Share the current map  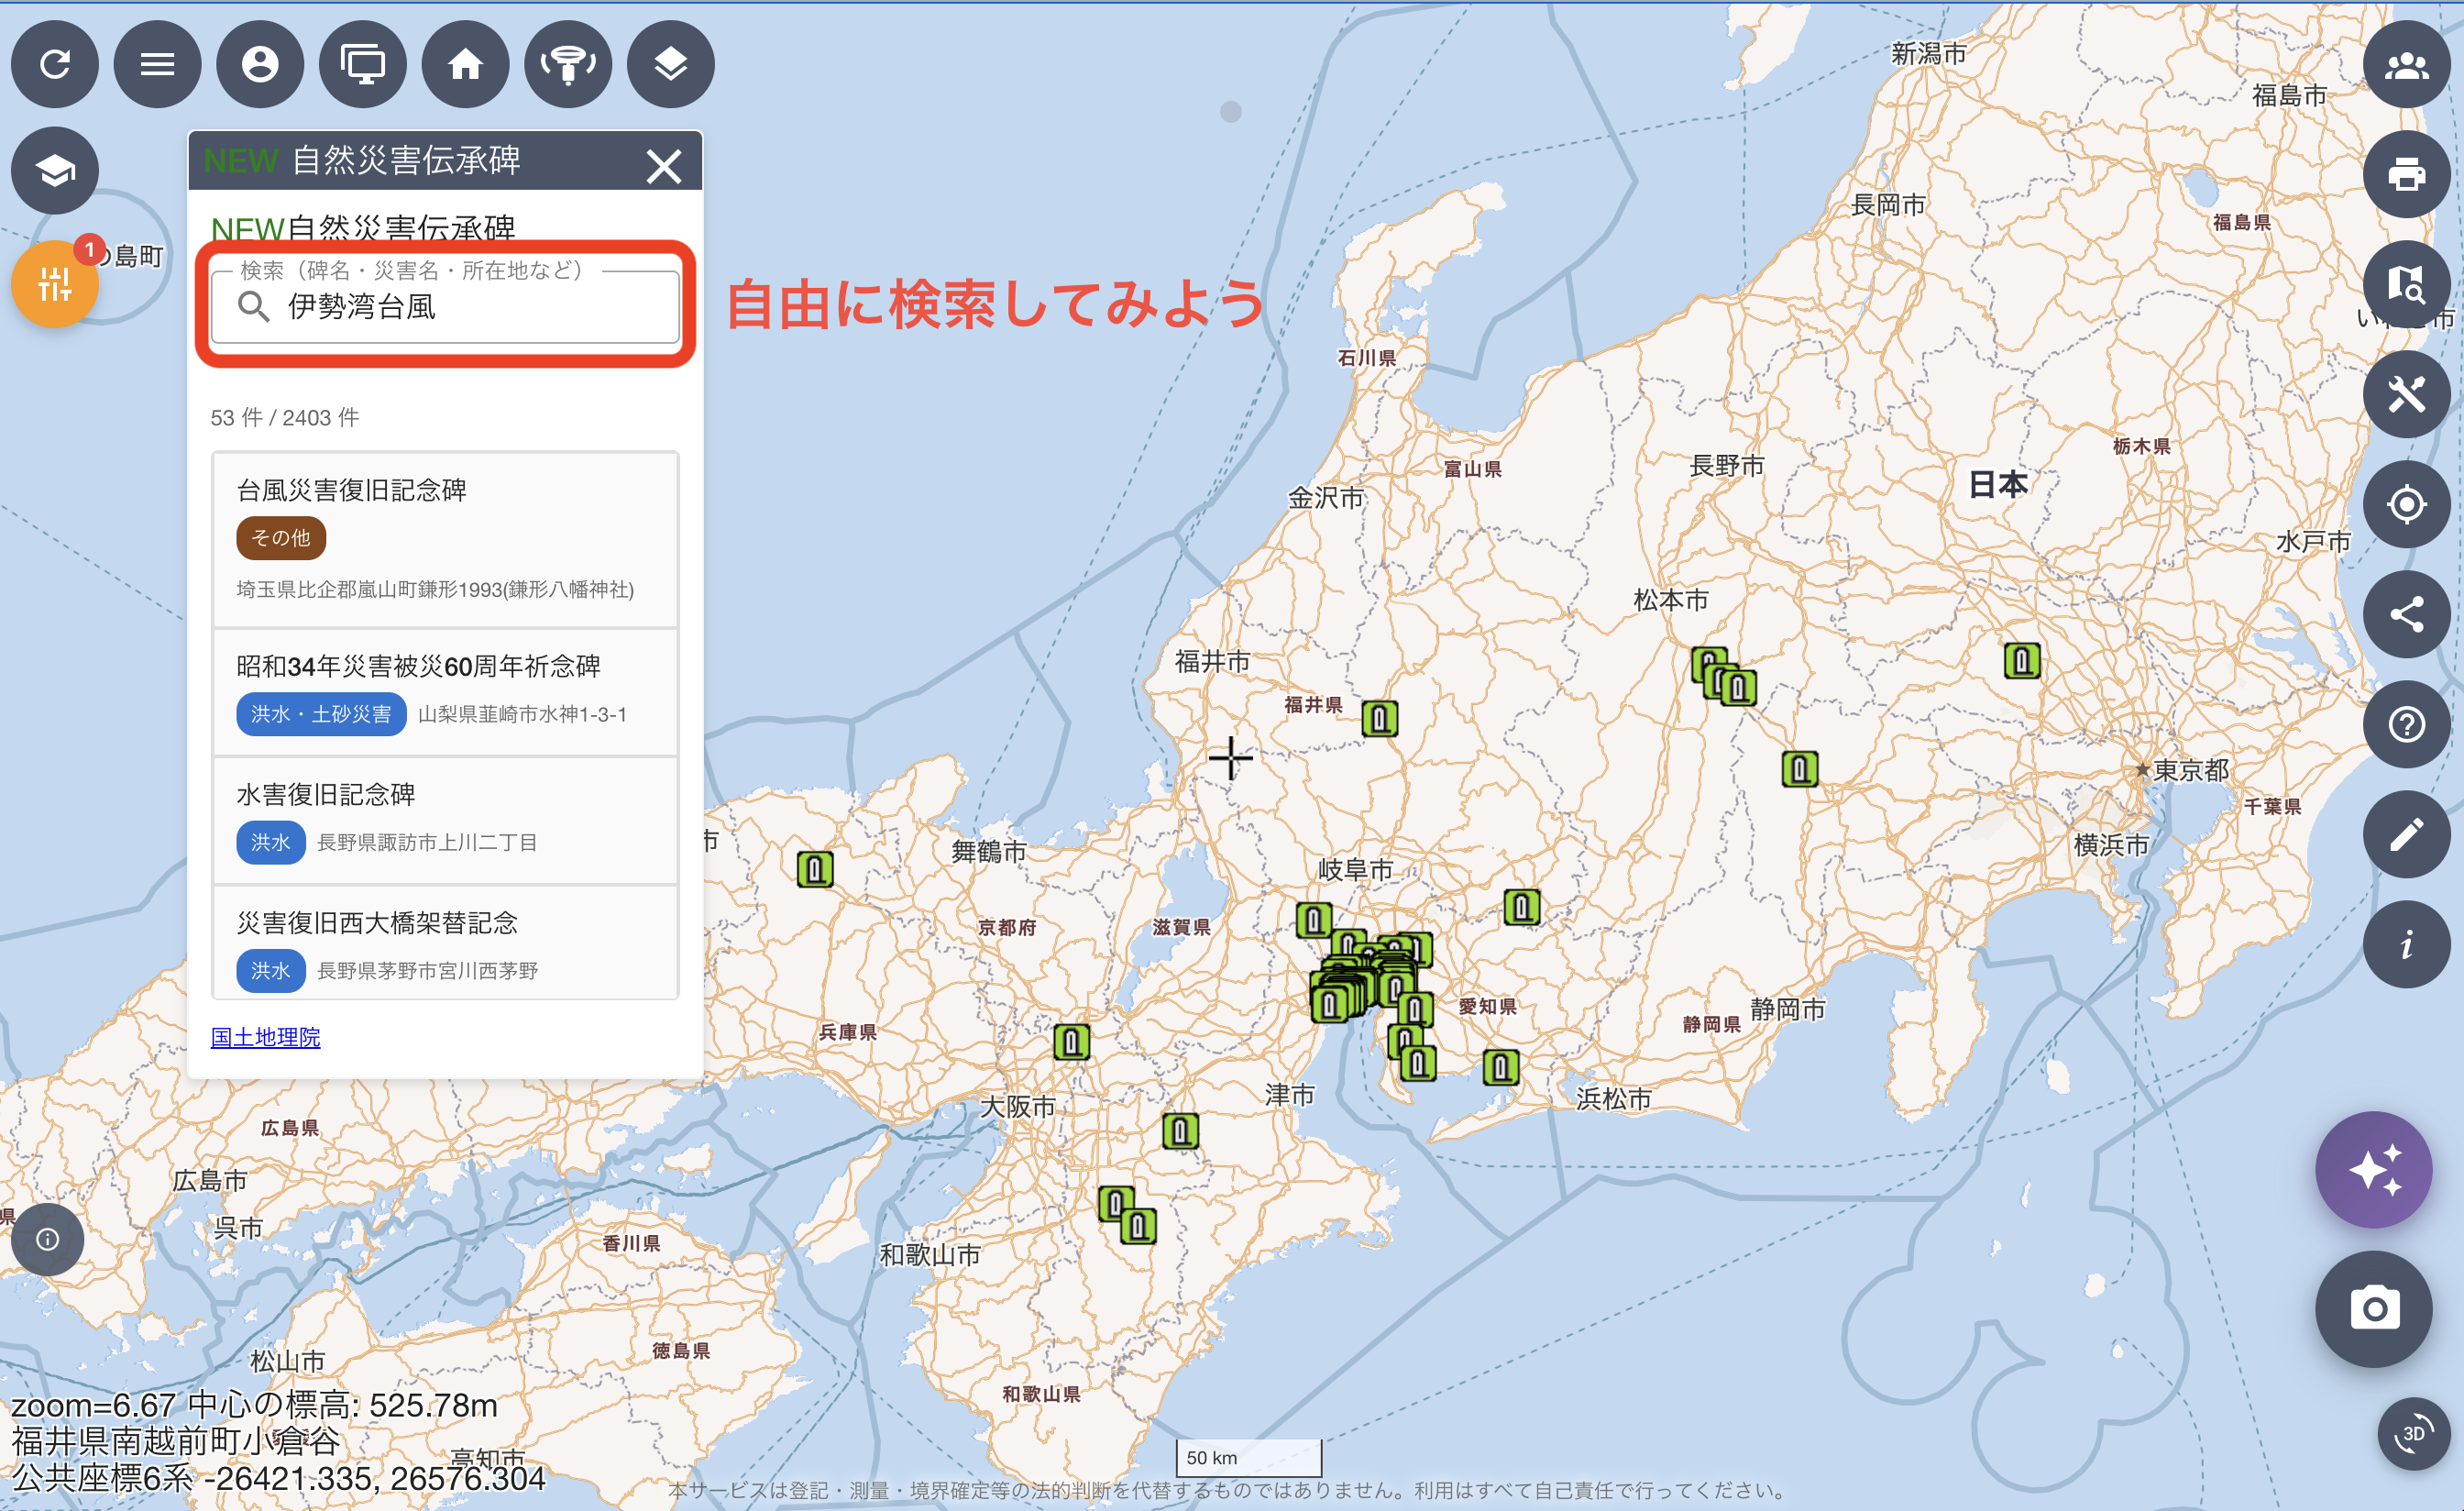[2407, 614]
